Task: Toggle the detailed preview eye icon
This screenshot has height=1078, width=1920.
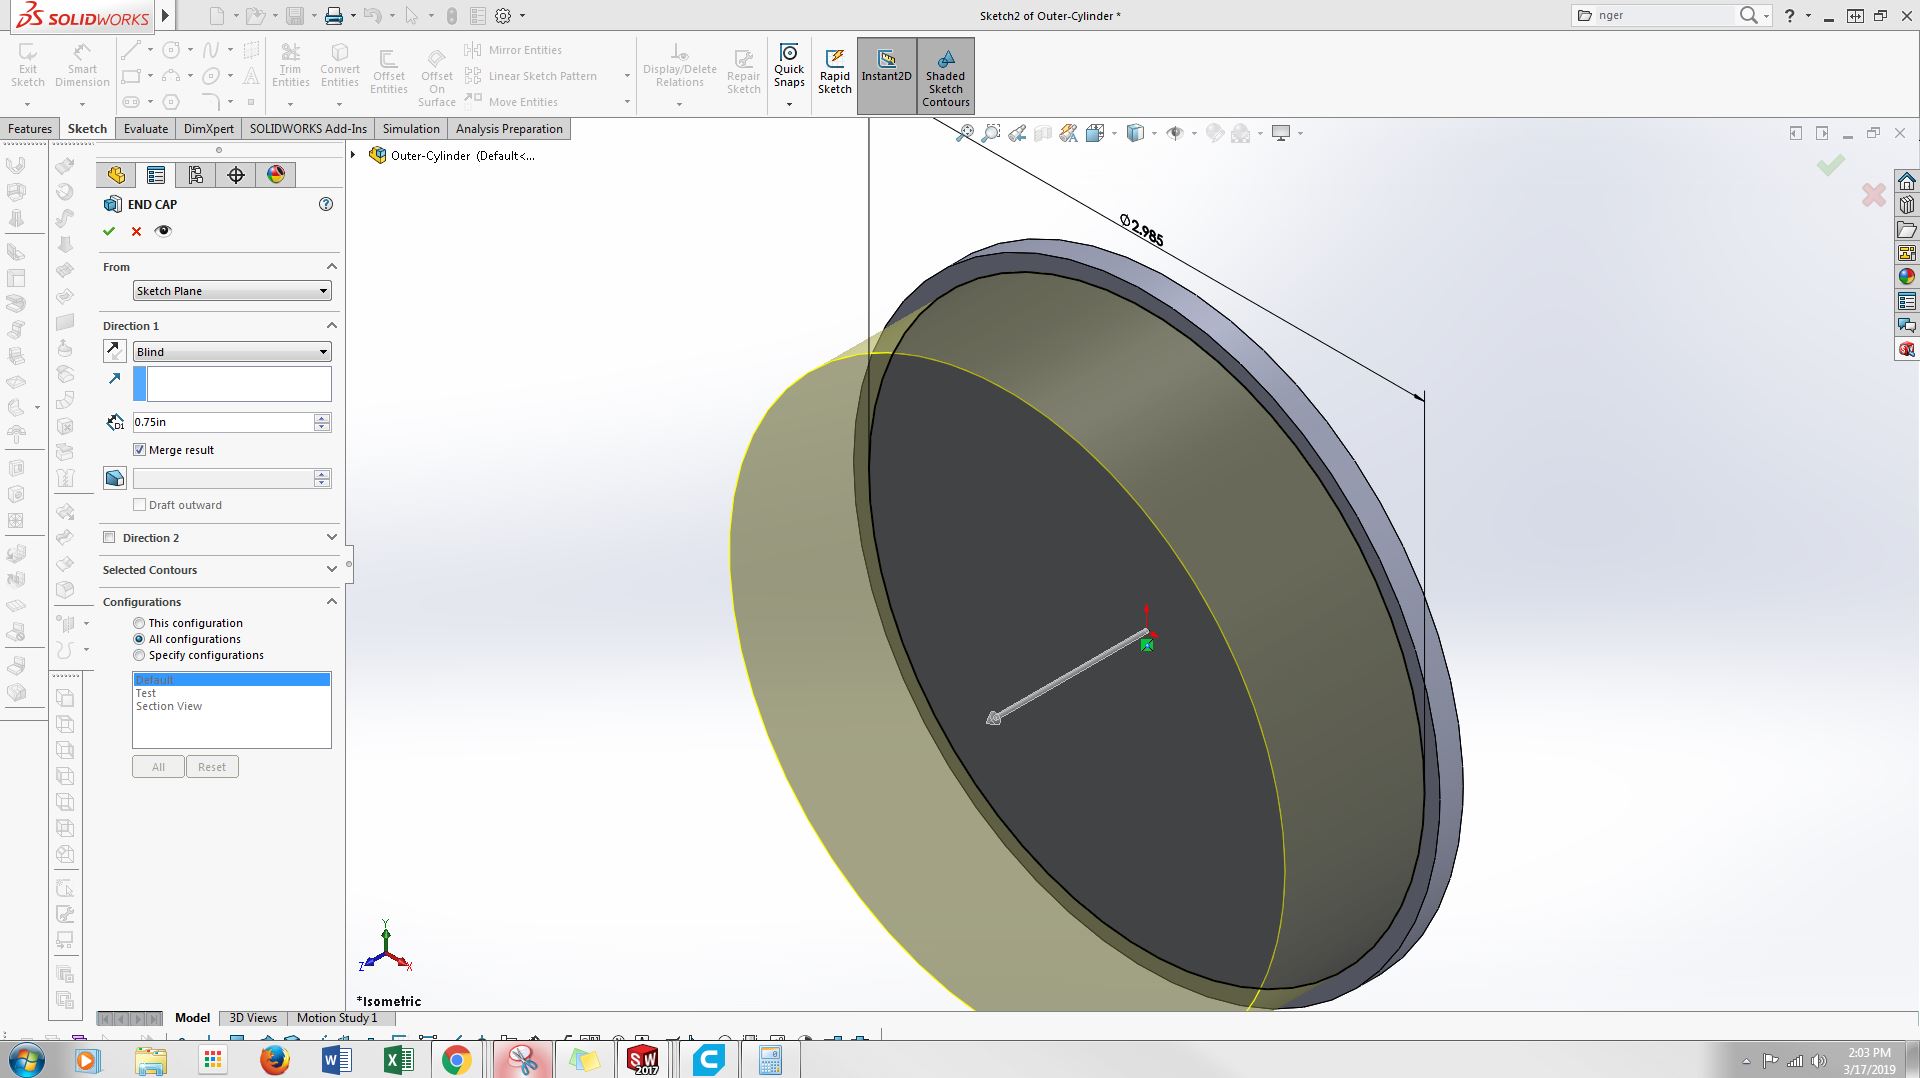Action: pyautogui.click(x=164, y=231)
